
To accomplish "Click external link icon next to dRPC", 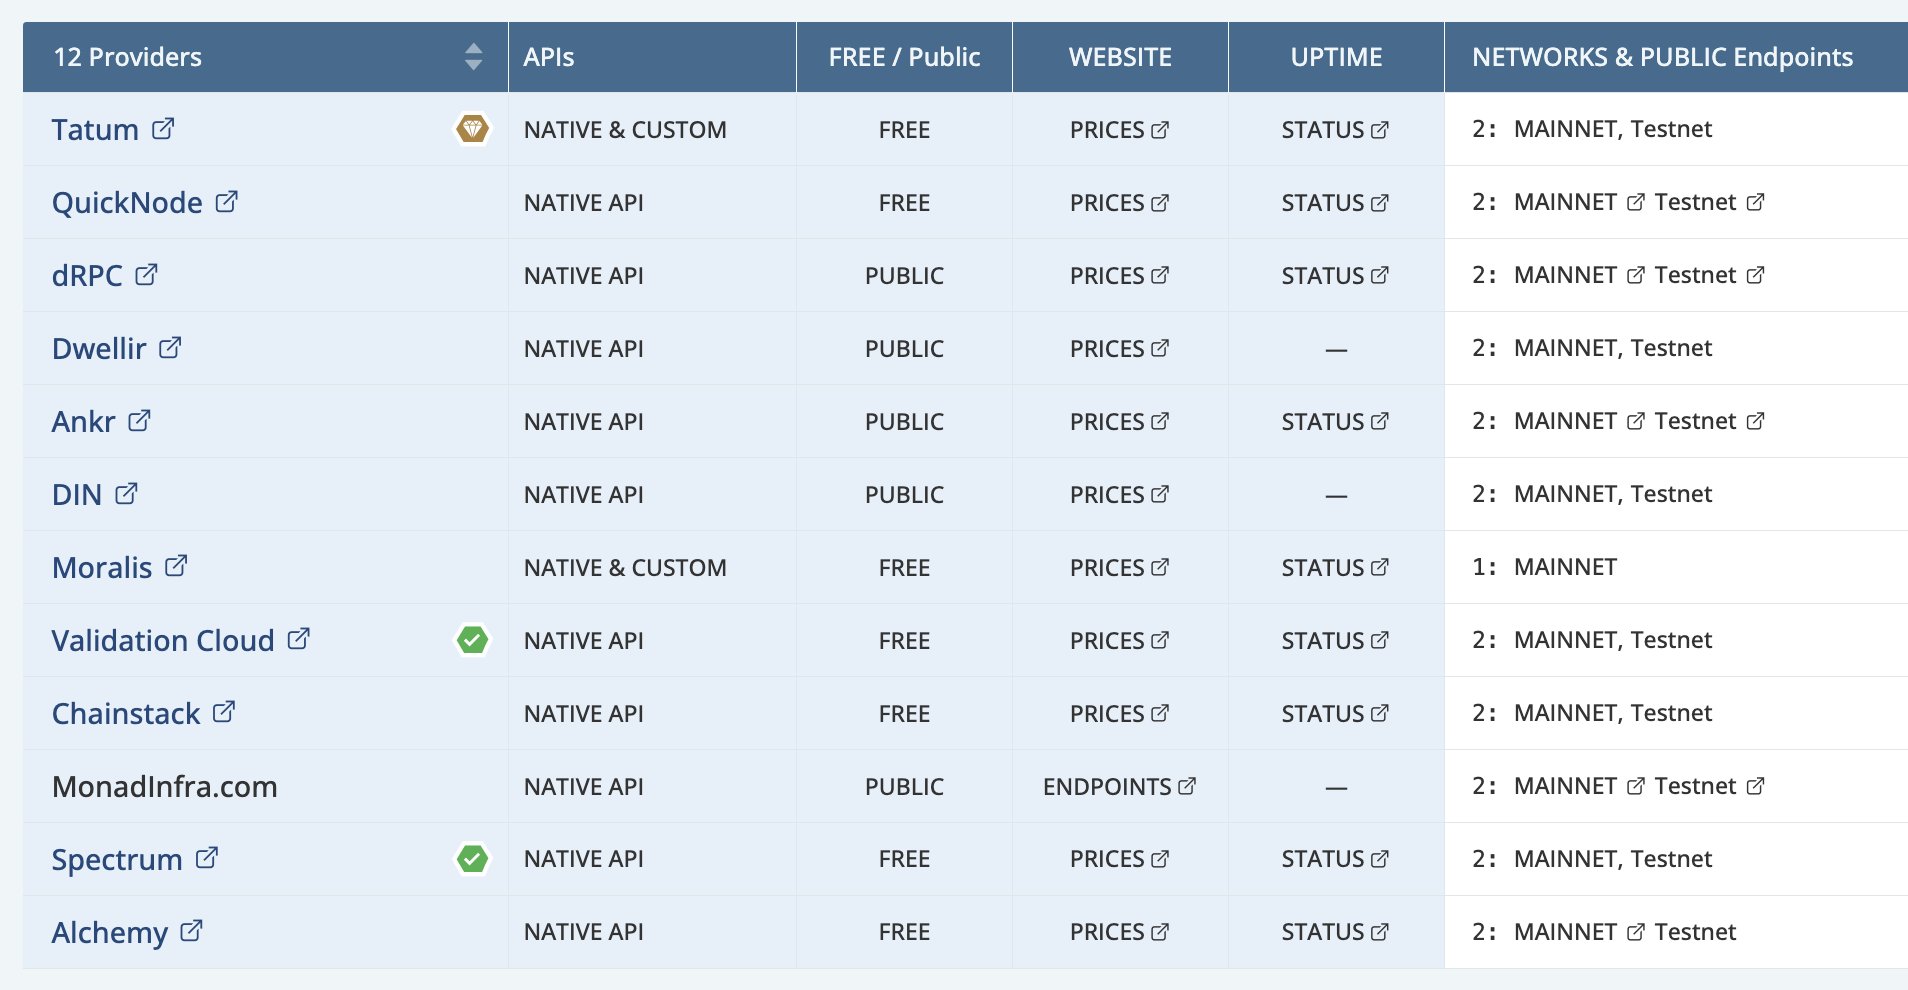I will point(147,274).
